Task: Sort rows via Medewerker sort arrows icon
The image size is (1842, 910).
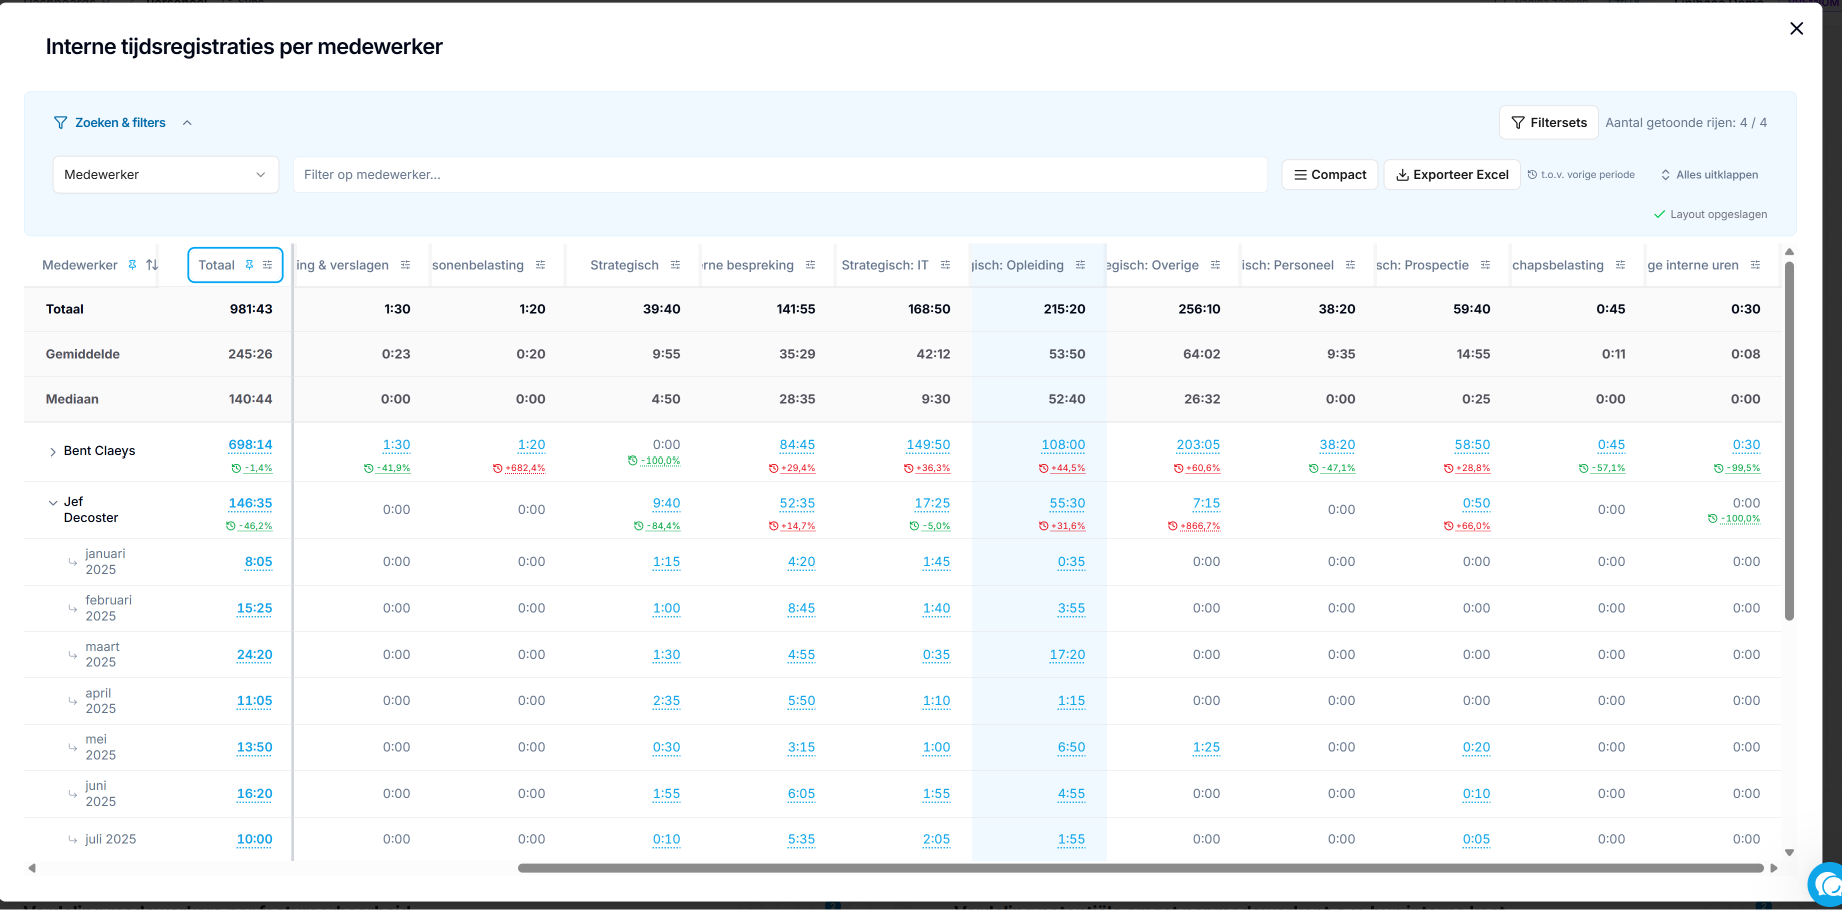Action: point(152,265)
